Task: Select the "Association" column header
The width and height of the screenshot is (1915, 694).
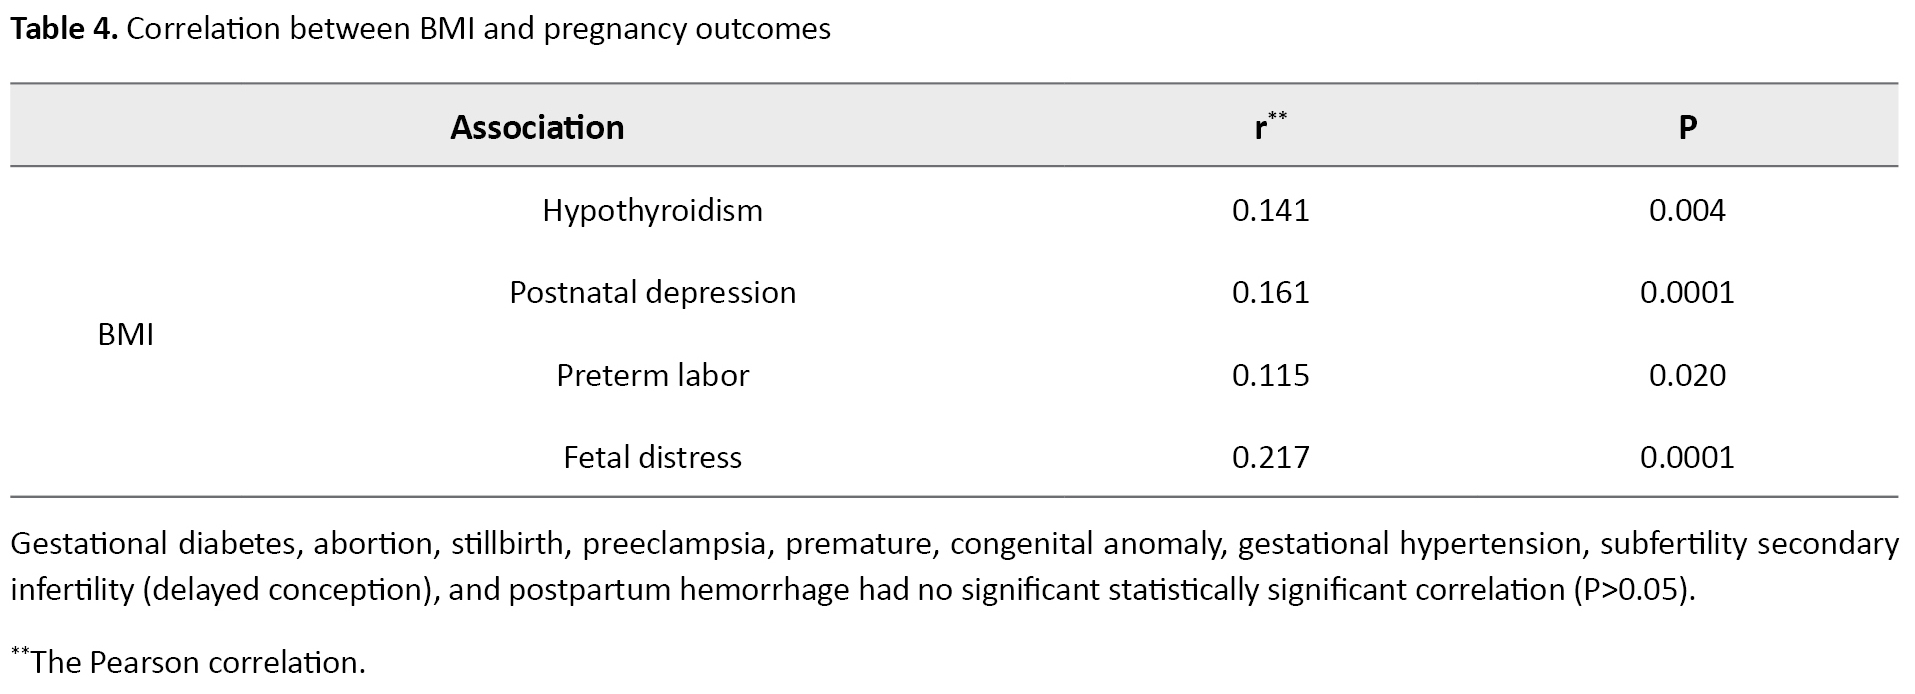Action: coord(537,127)
